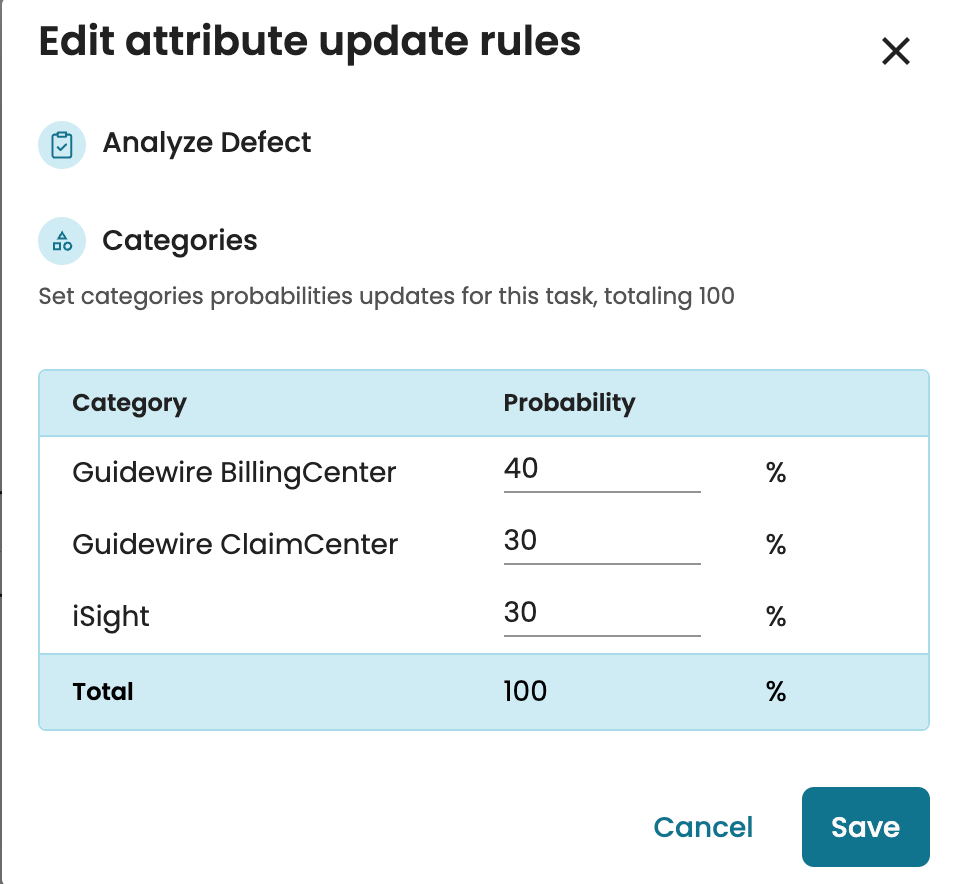The width and height of the screenshot is (964, 884).
Task: Save the attribute update rules
Action: click(x=865, y=827)
